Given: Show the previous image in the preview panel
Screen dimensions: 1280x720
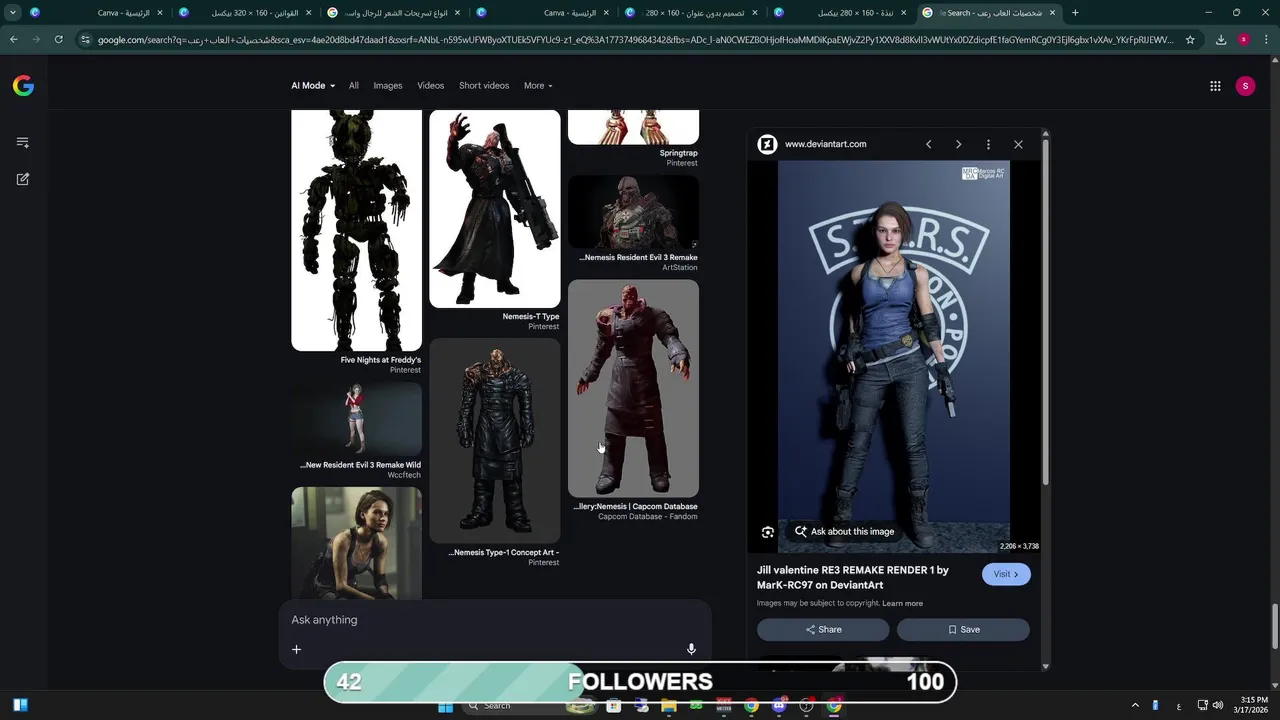Looking at the screenshot, I should [928, 144].
